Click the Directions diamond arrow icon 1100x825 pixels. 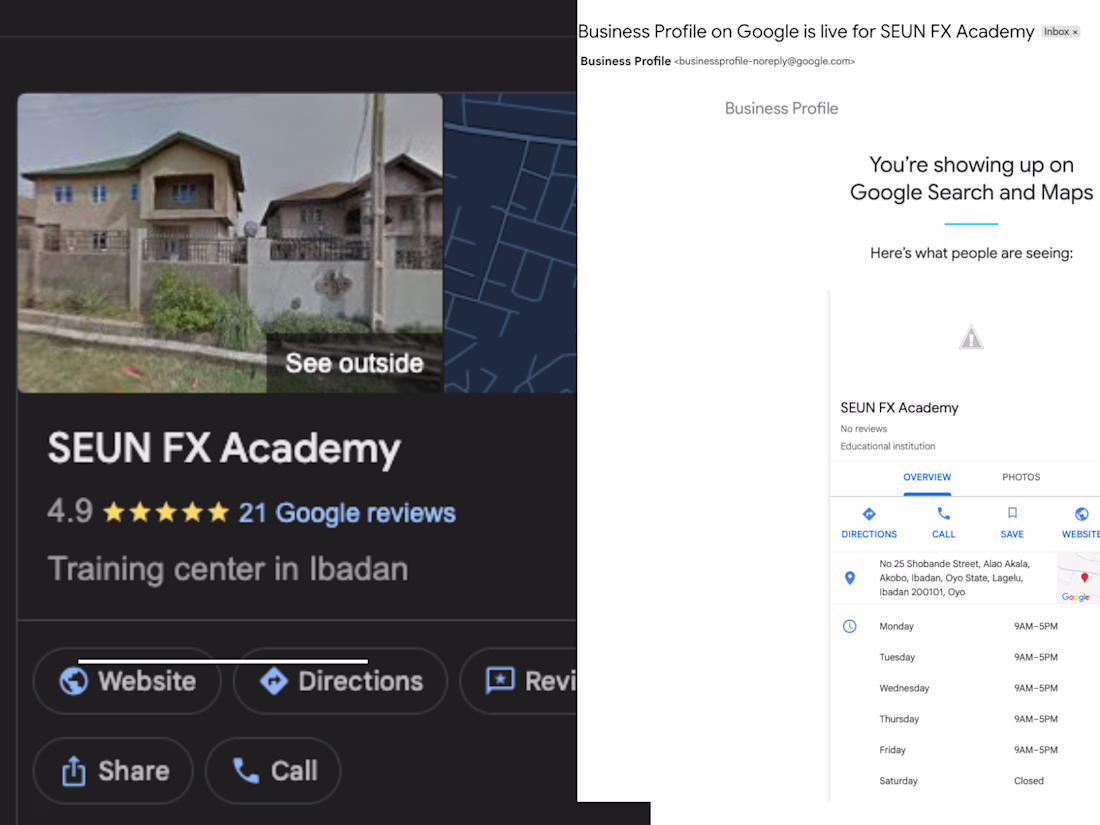[274, 680]
